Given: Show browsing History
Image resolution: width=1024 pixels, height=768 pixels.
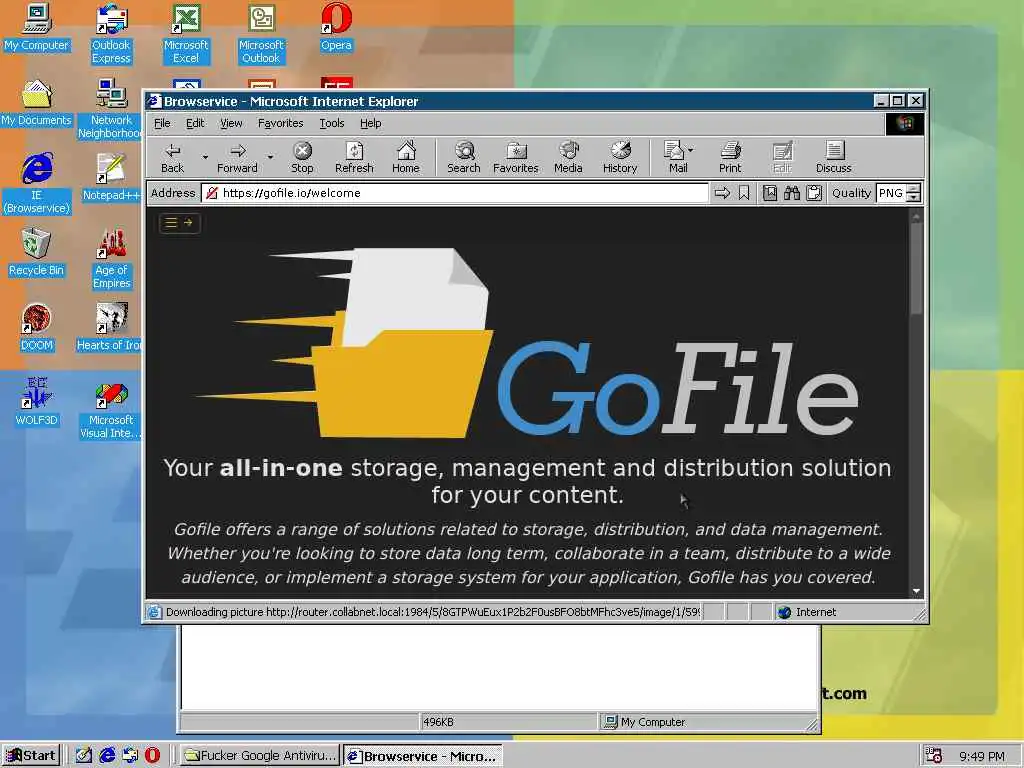Looking at the screenshot, I should pyautogui.click(x=620, y=158).
